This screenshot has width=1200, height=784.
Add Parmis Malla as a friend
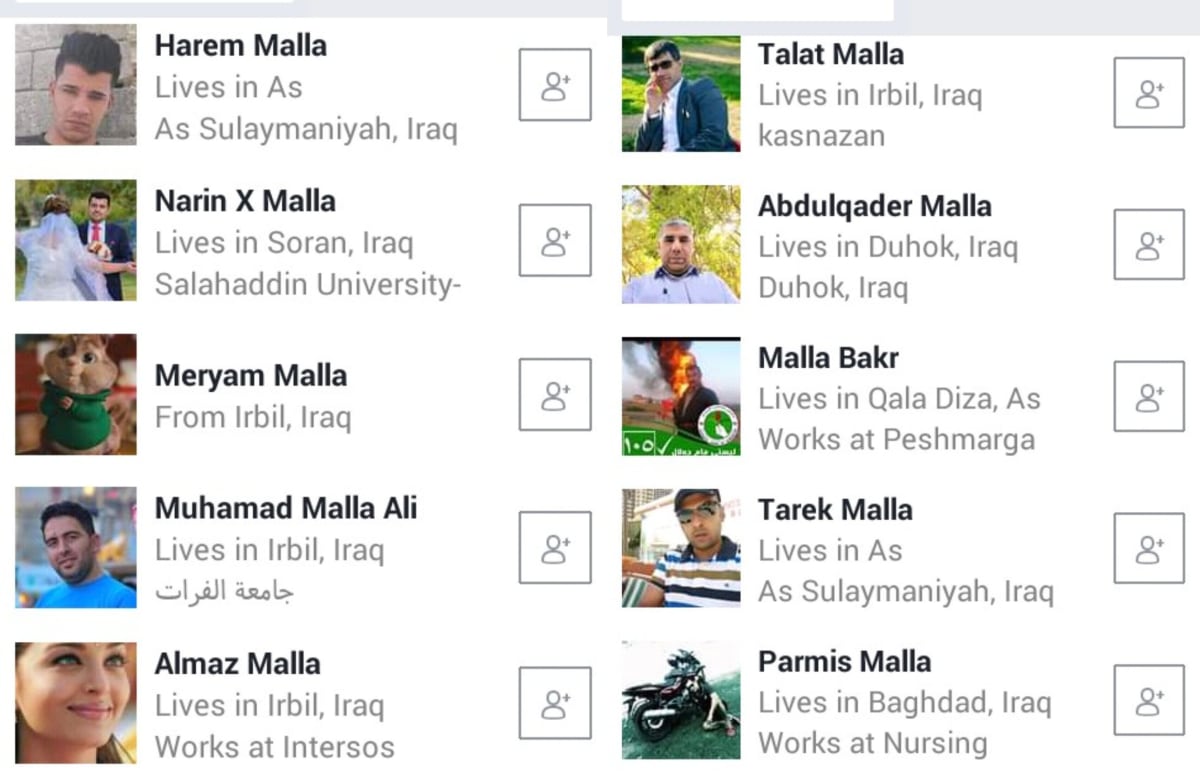pyautogui.click(x=1149, y=700)
